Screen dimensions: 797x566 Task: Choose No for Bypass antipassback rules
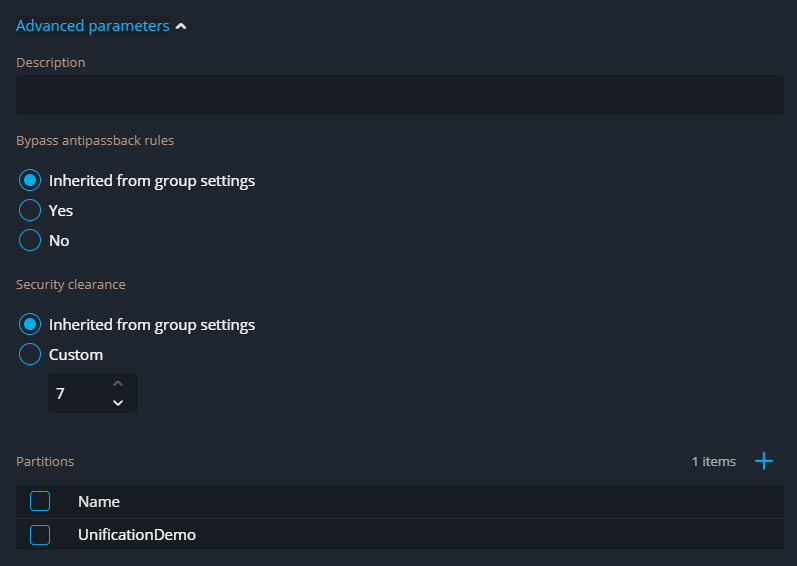coord(30,241)
